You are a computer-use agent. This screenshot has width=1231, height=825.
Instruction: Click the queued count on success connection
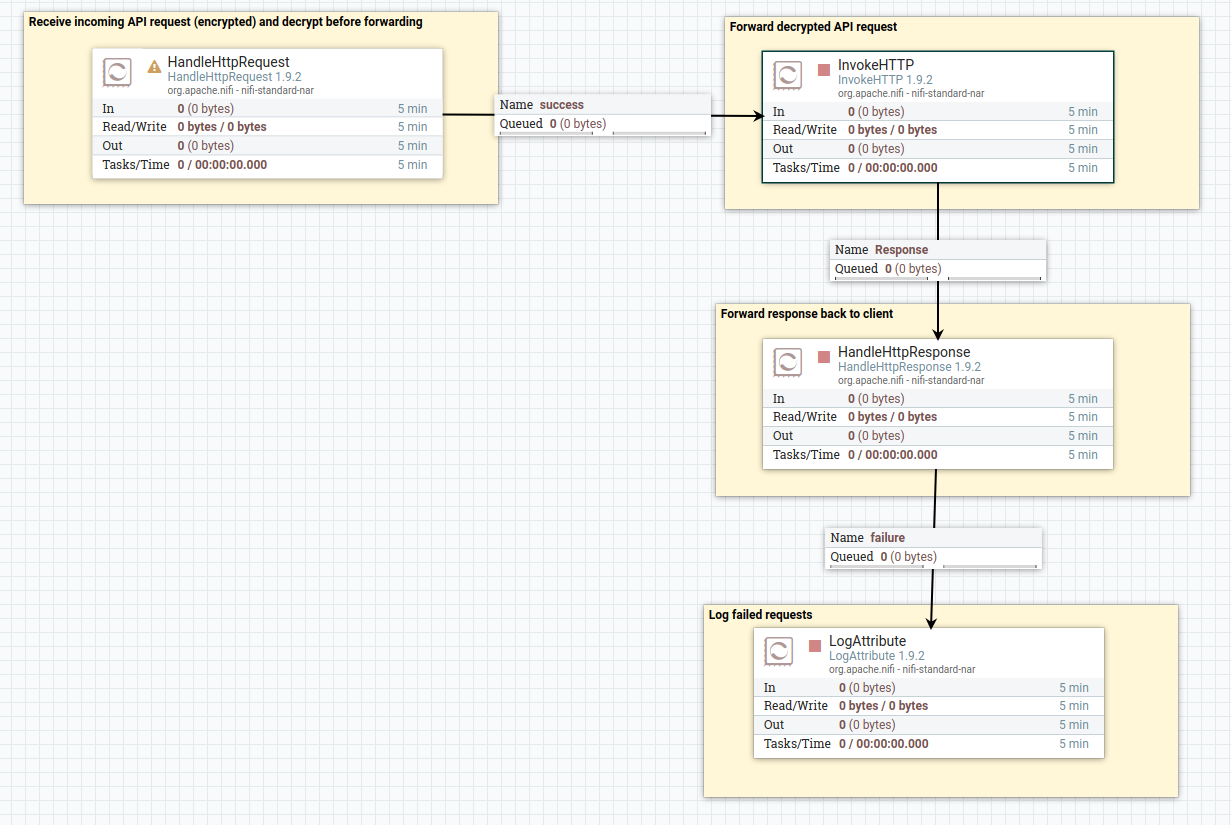pos(553,124)
